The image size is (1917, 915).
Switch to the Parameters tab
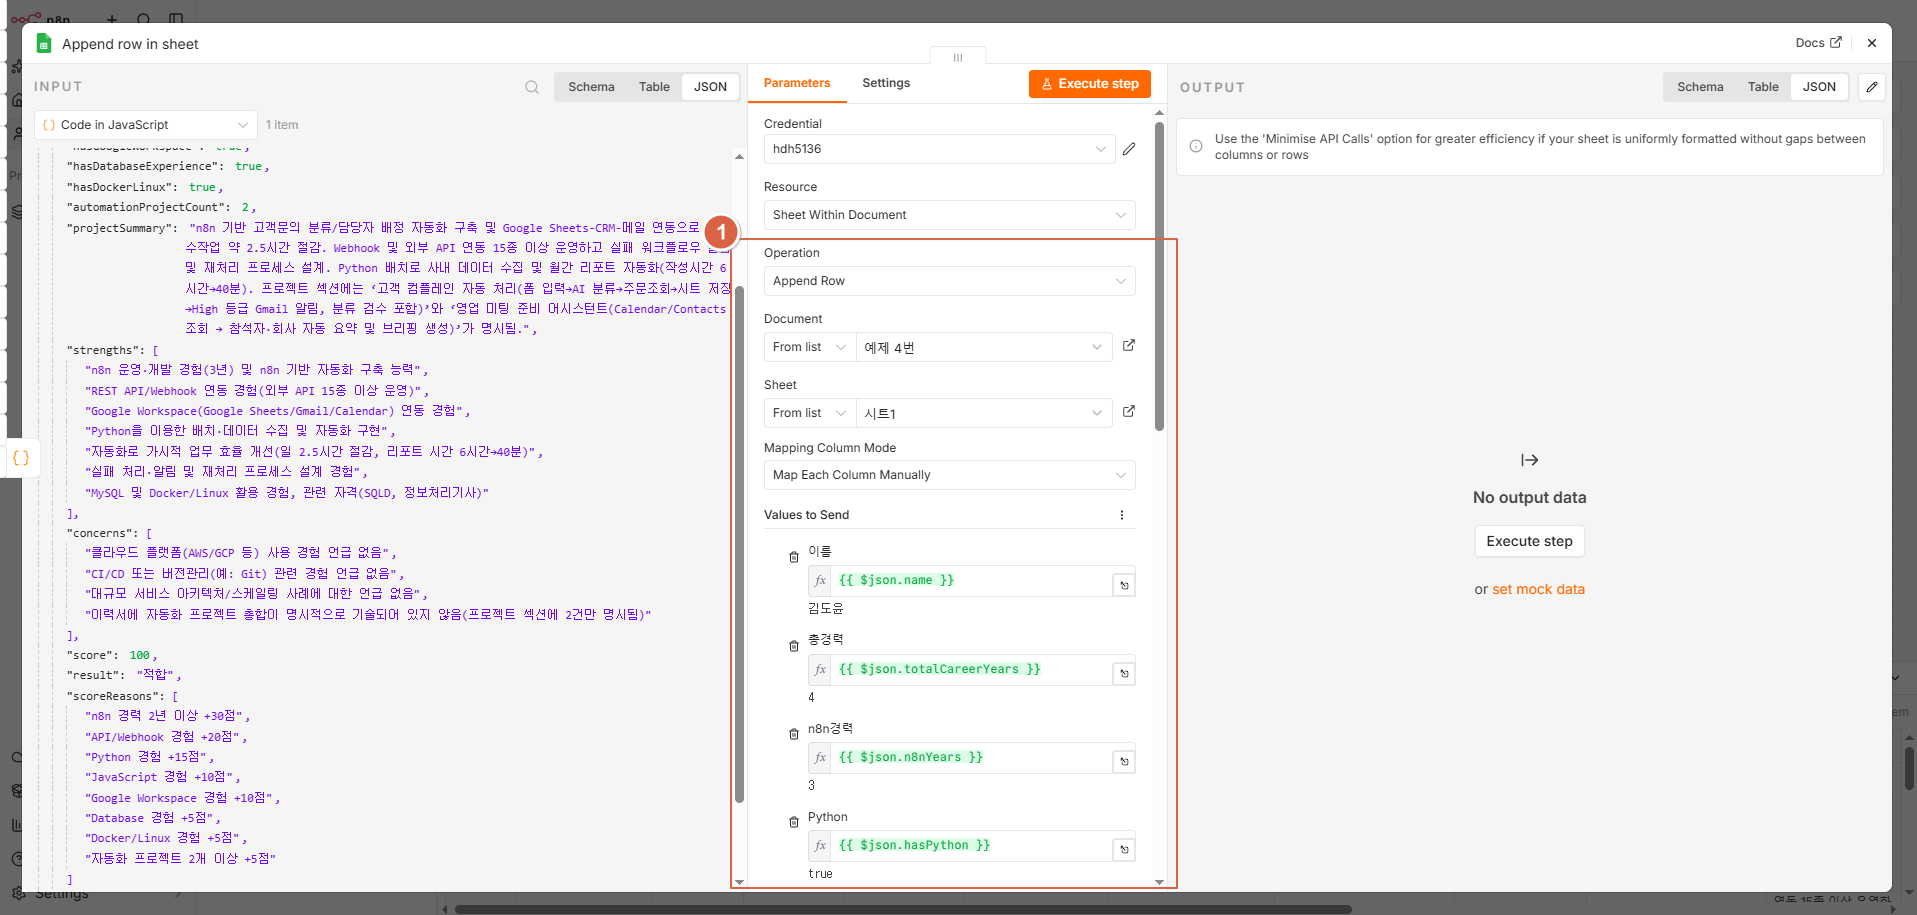pos(797,83)
